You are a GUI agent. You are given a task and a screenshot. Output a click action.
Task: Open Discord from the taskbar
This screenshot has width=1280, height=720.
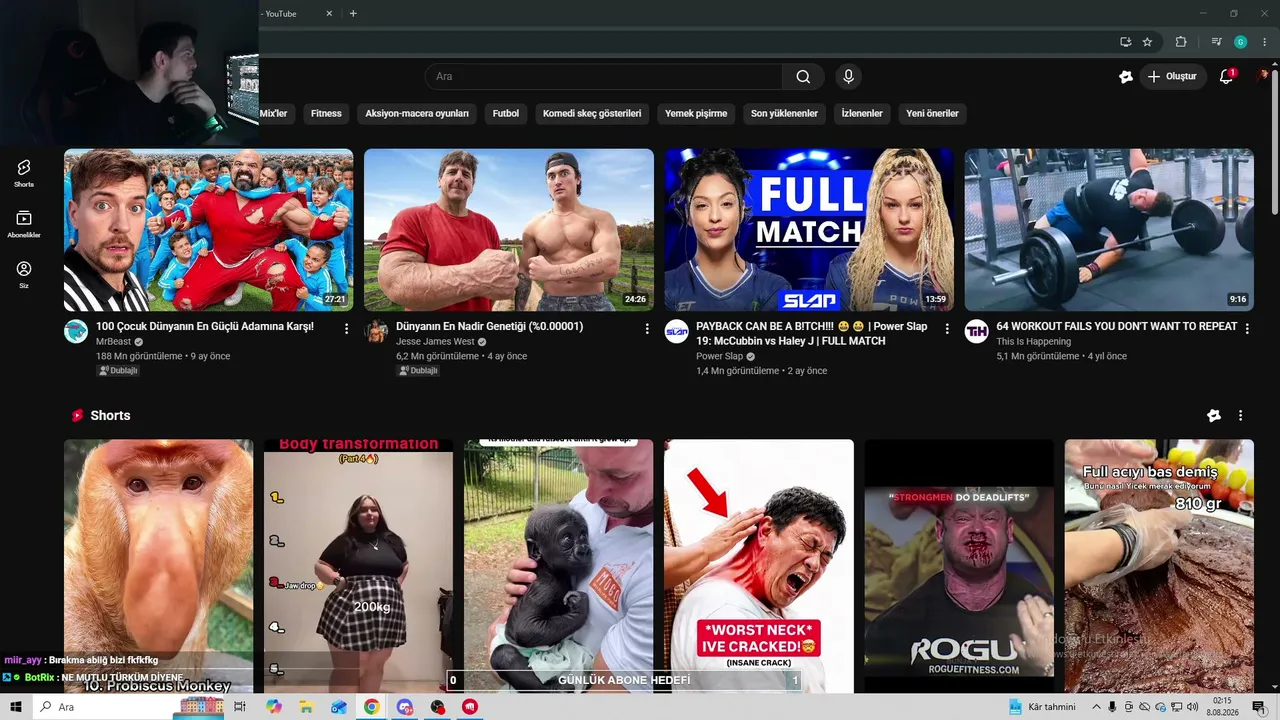[404, 707]
